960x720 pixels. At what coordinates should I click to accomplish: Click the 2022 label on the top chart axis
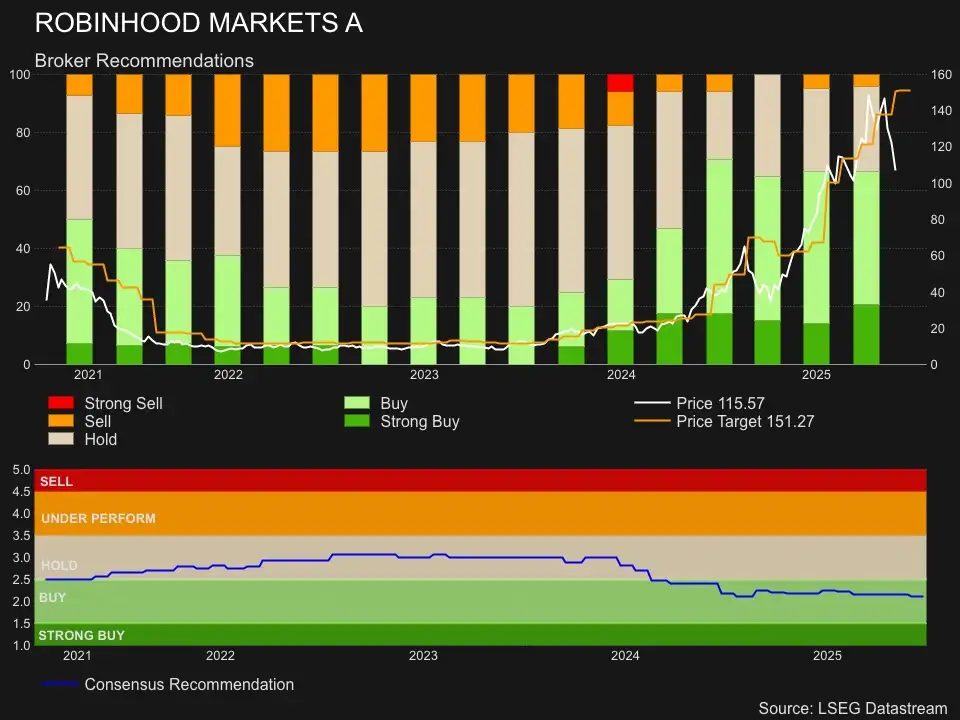pos(228,375)
